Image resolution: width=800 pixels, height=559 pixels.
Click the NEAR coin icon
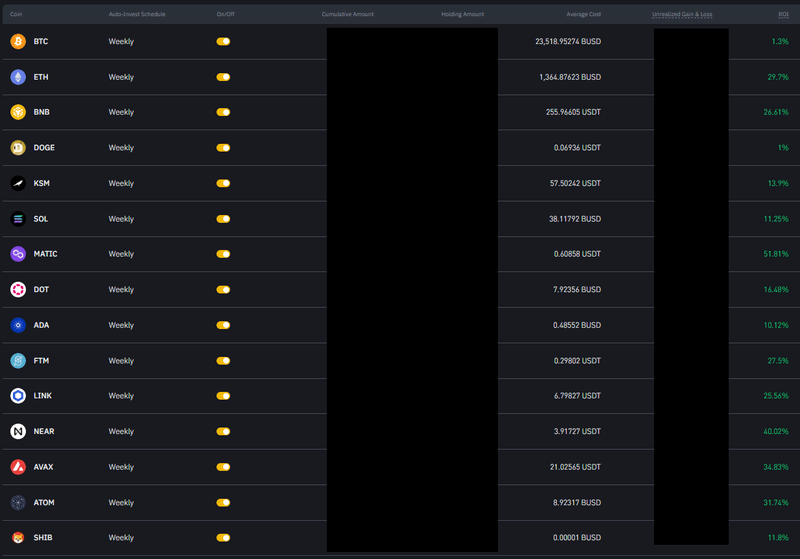[x=18, y=431]
